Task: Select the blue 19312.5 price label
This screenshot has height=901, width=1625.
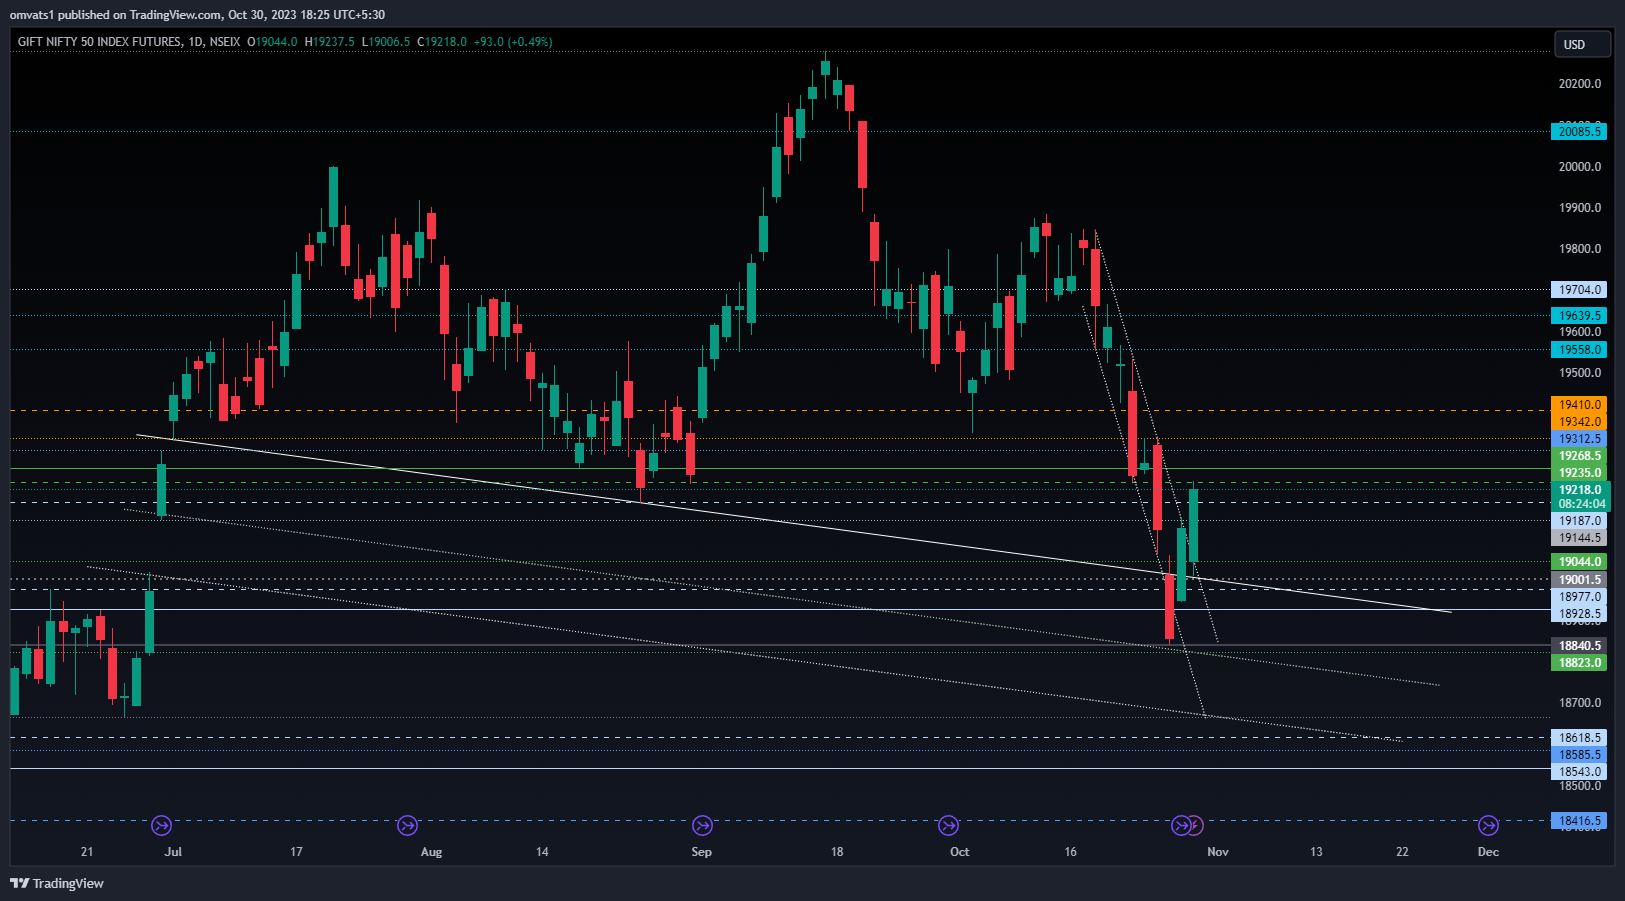Action: (1580, 439)
